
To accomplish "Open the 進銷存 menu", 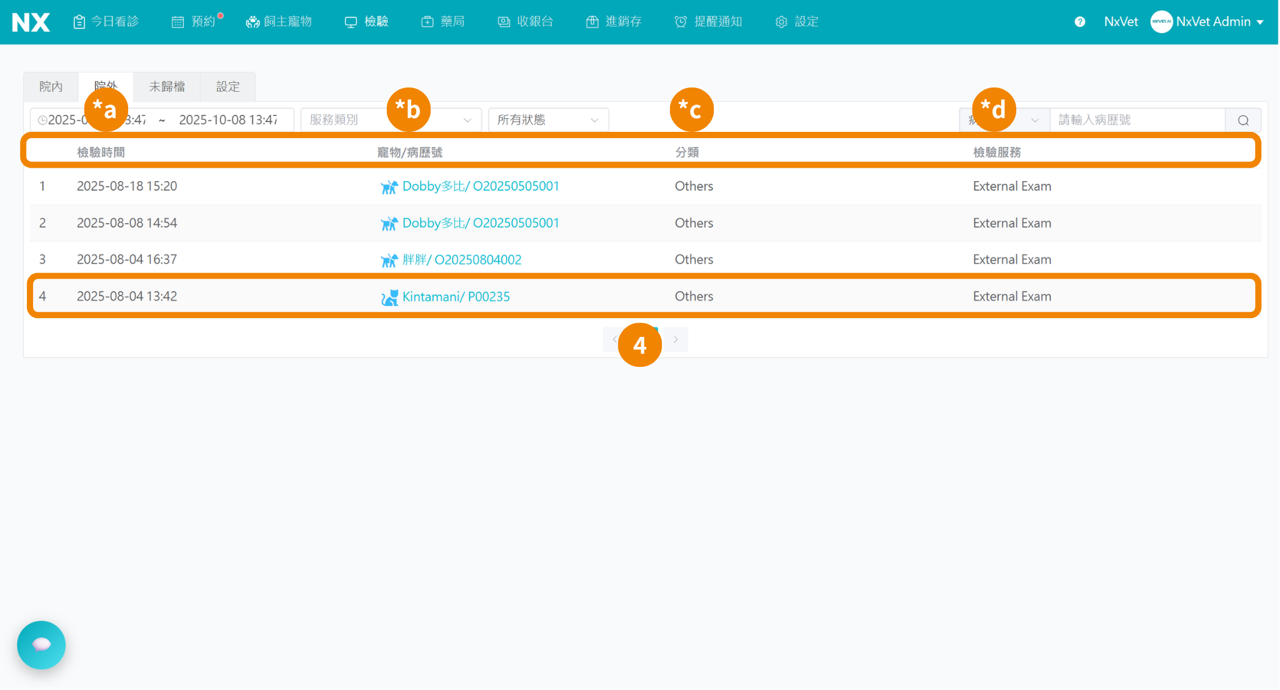I will pyautogui.click(x=614, y=22).
